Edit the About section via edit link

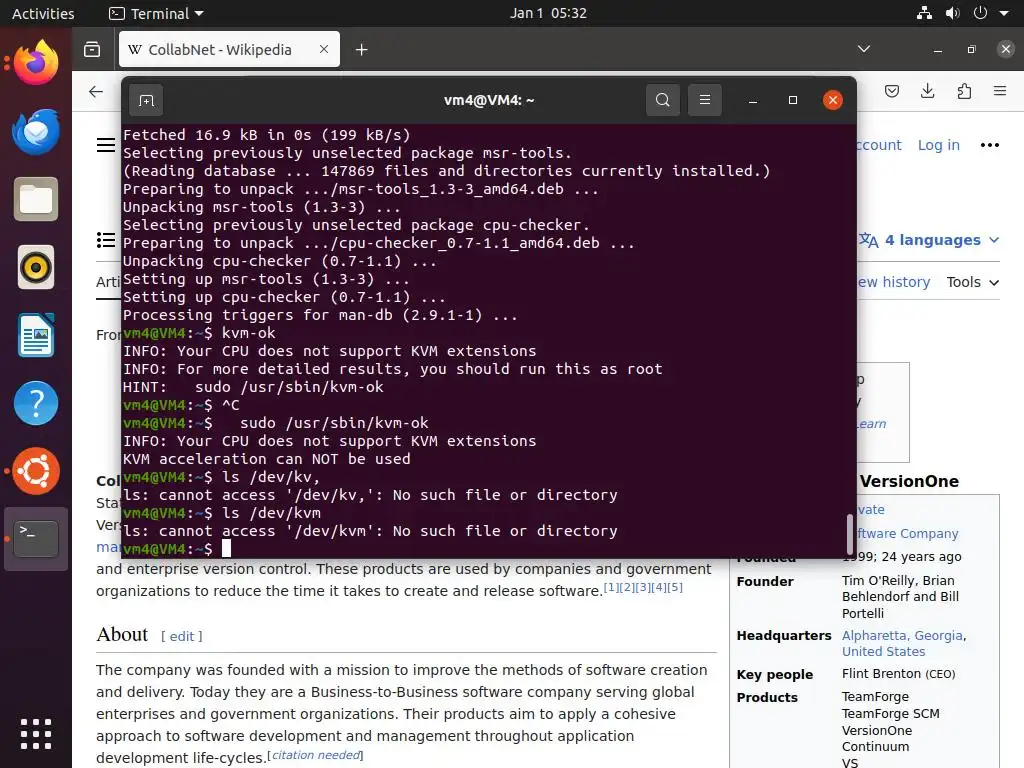coord(182,636)
